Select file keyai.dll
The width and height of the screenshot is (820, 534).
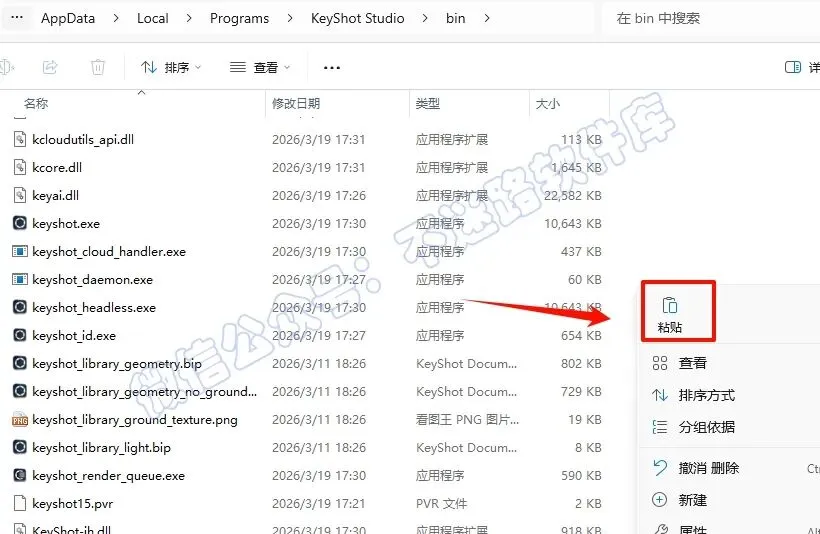click(55, 196)
